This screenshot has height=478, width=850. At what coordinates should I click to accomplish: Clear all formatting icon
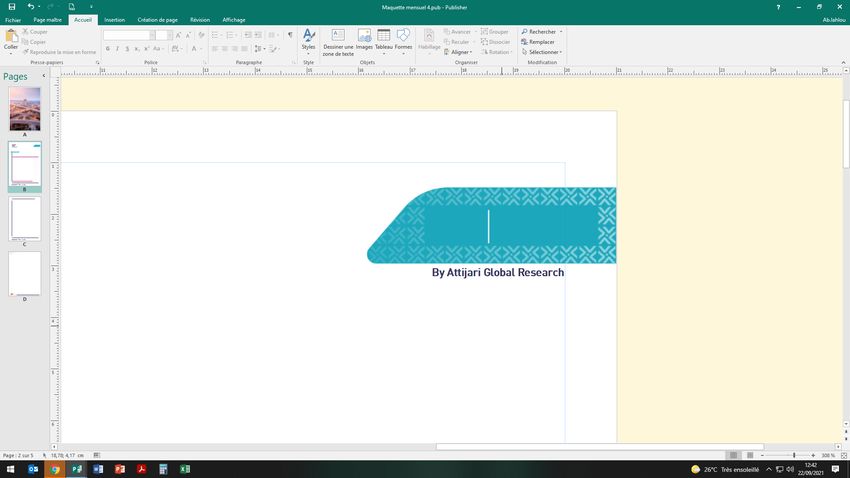point(201,35)
